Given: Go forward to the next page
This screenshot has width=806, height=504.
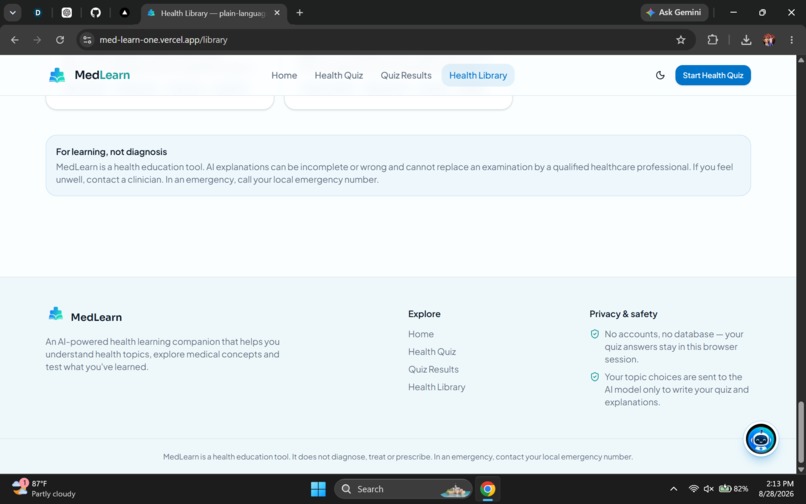Looking at the screenshot, I should pos(38,40).
